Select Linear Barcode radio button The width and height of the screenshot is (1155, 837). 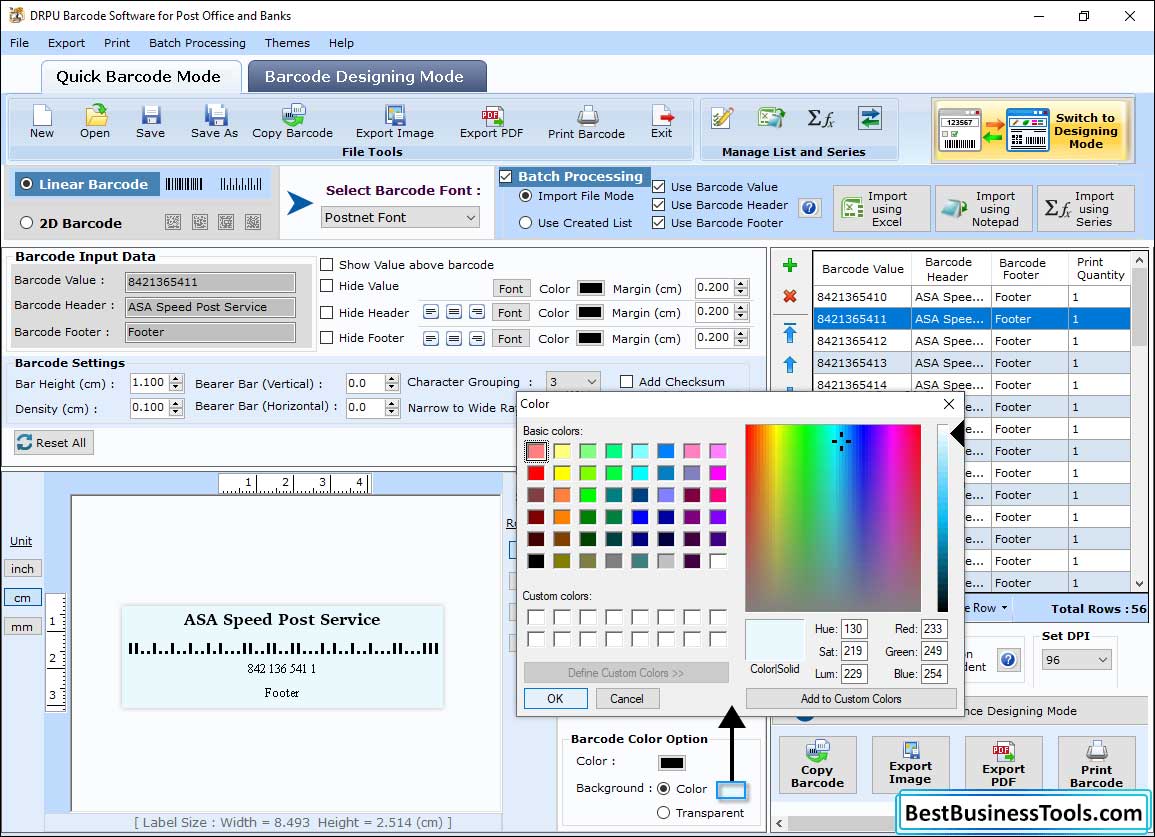27,183
